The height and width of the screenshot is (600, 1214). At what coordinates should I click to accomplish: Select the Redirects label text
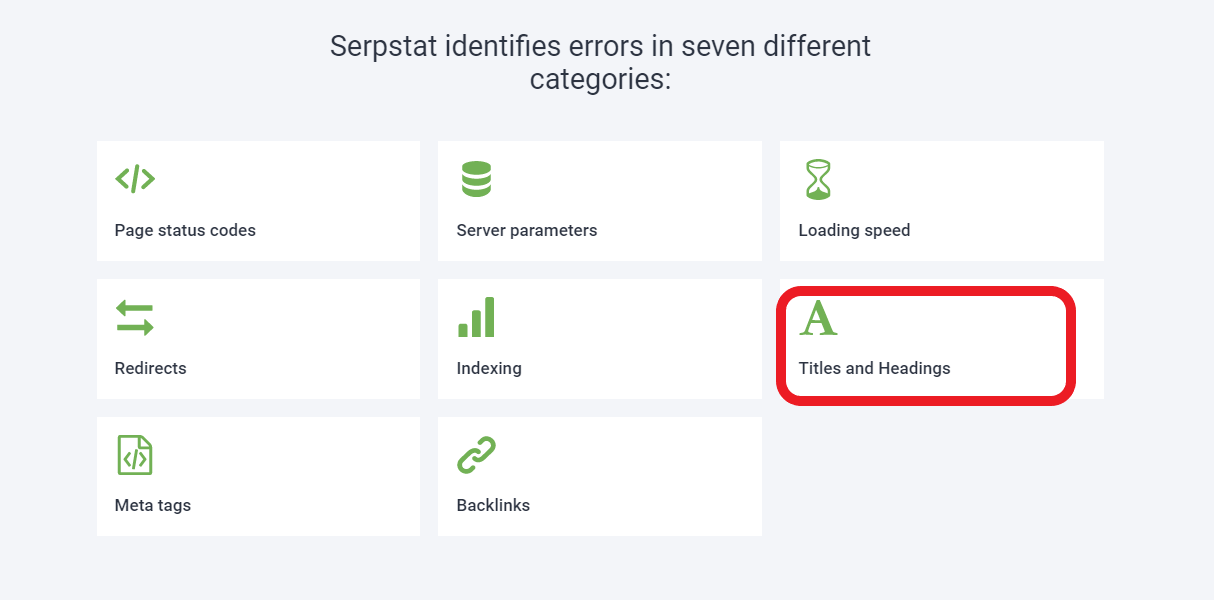click(x=151, y=368)
